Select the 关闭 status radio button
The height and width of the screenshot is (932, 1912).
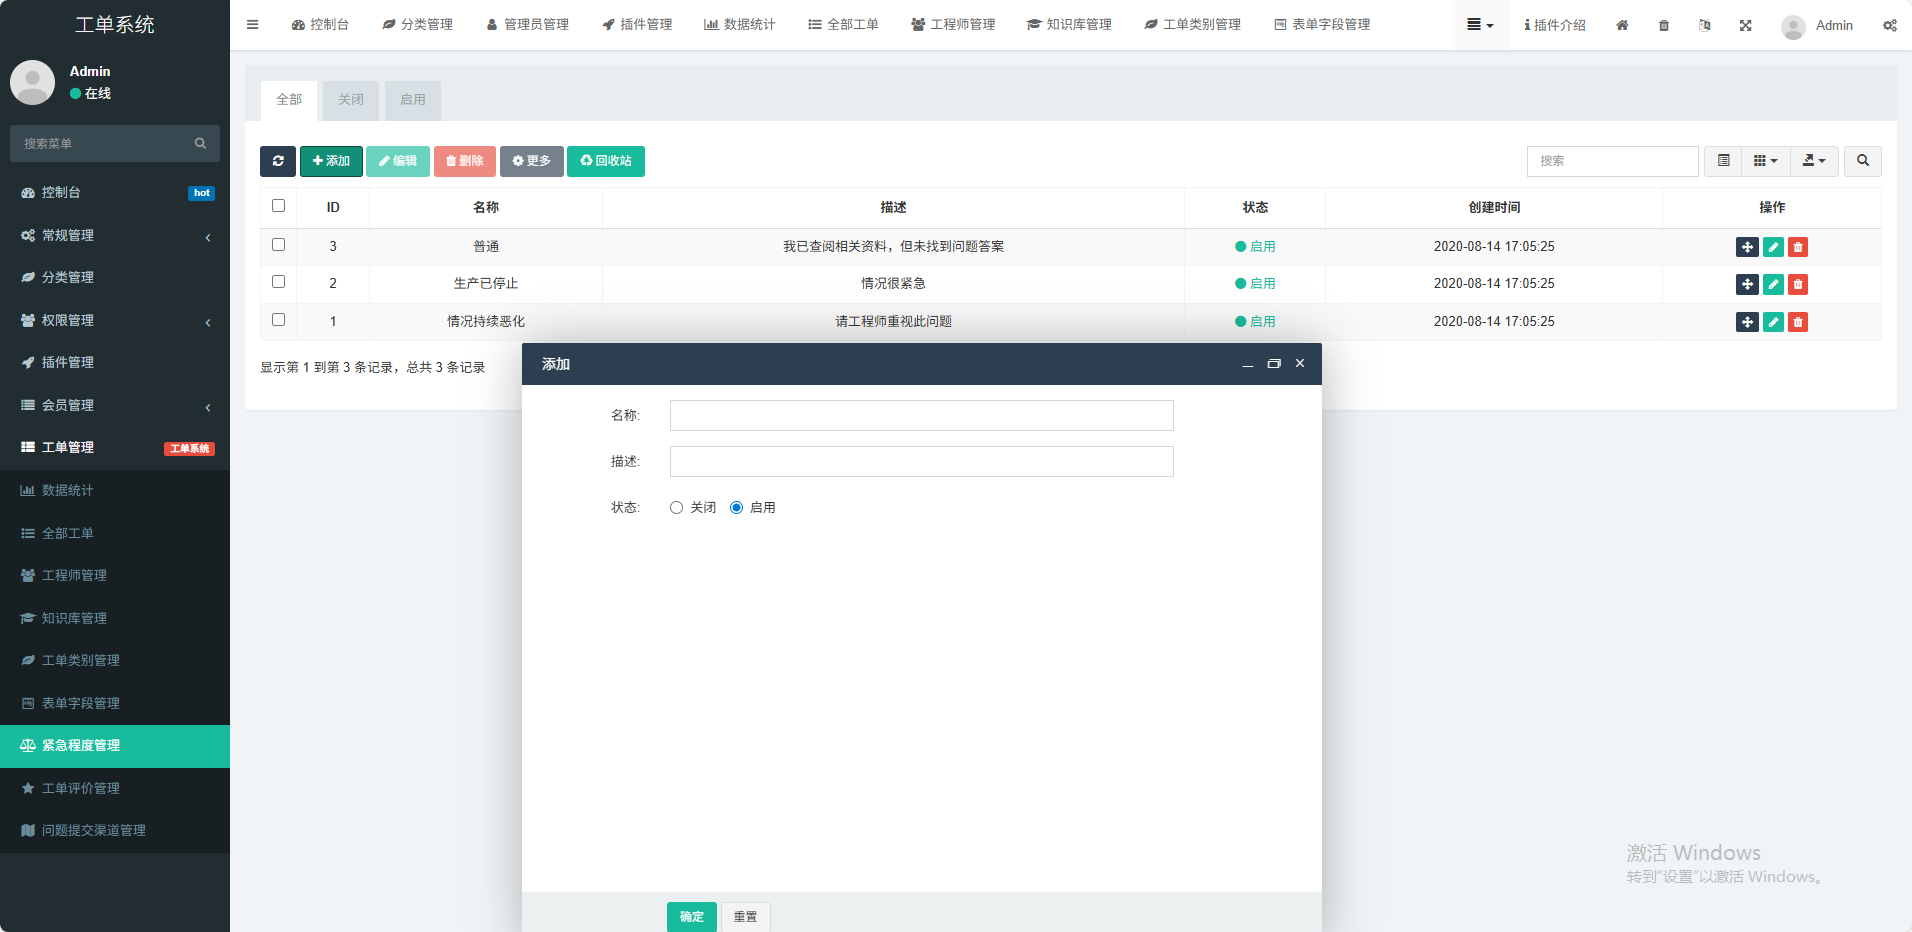click(677, 508)
